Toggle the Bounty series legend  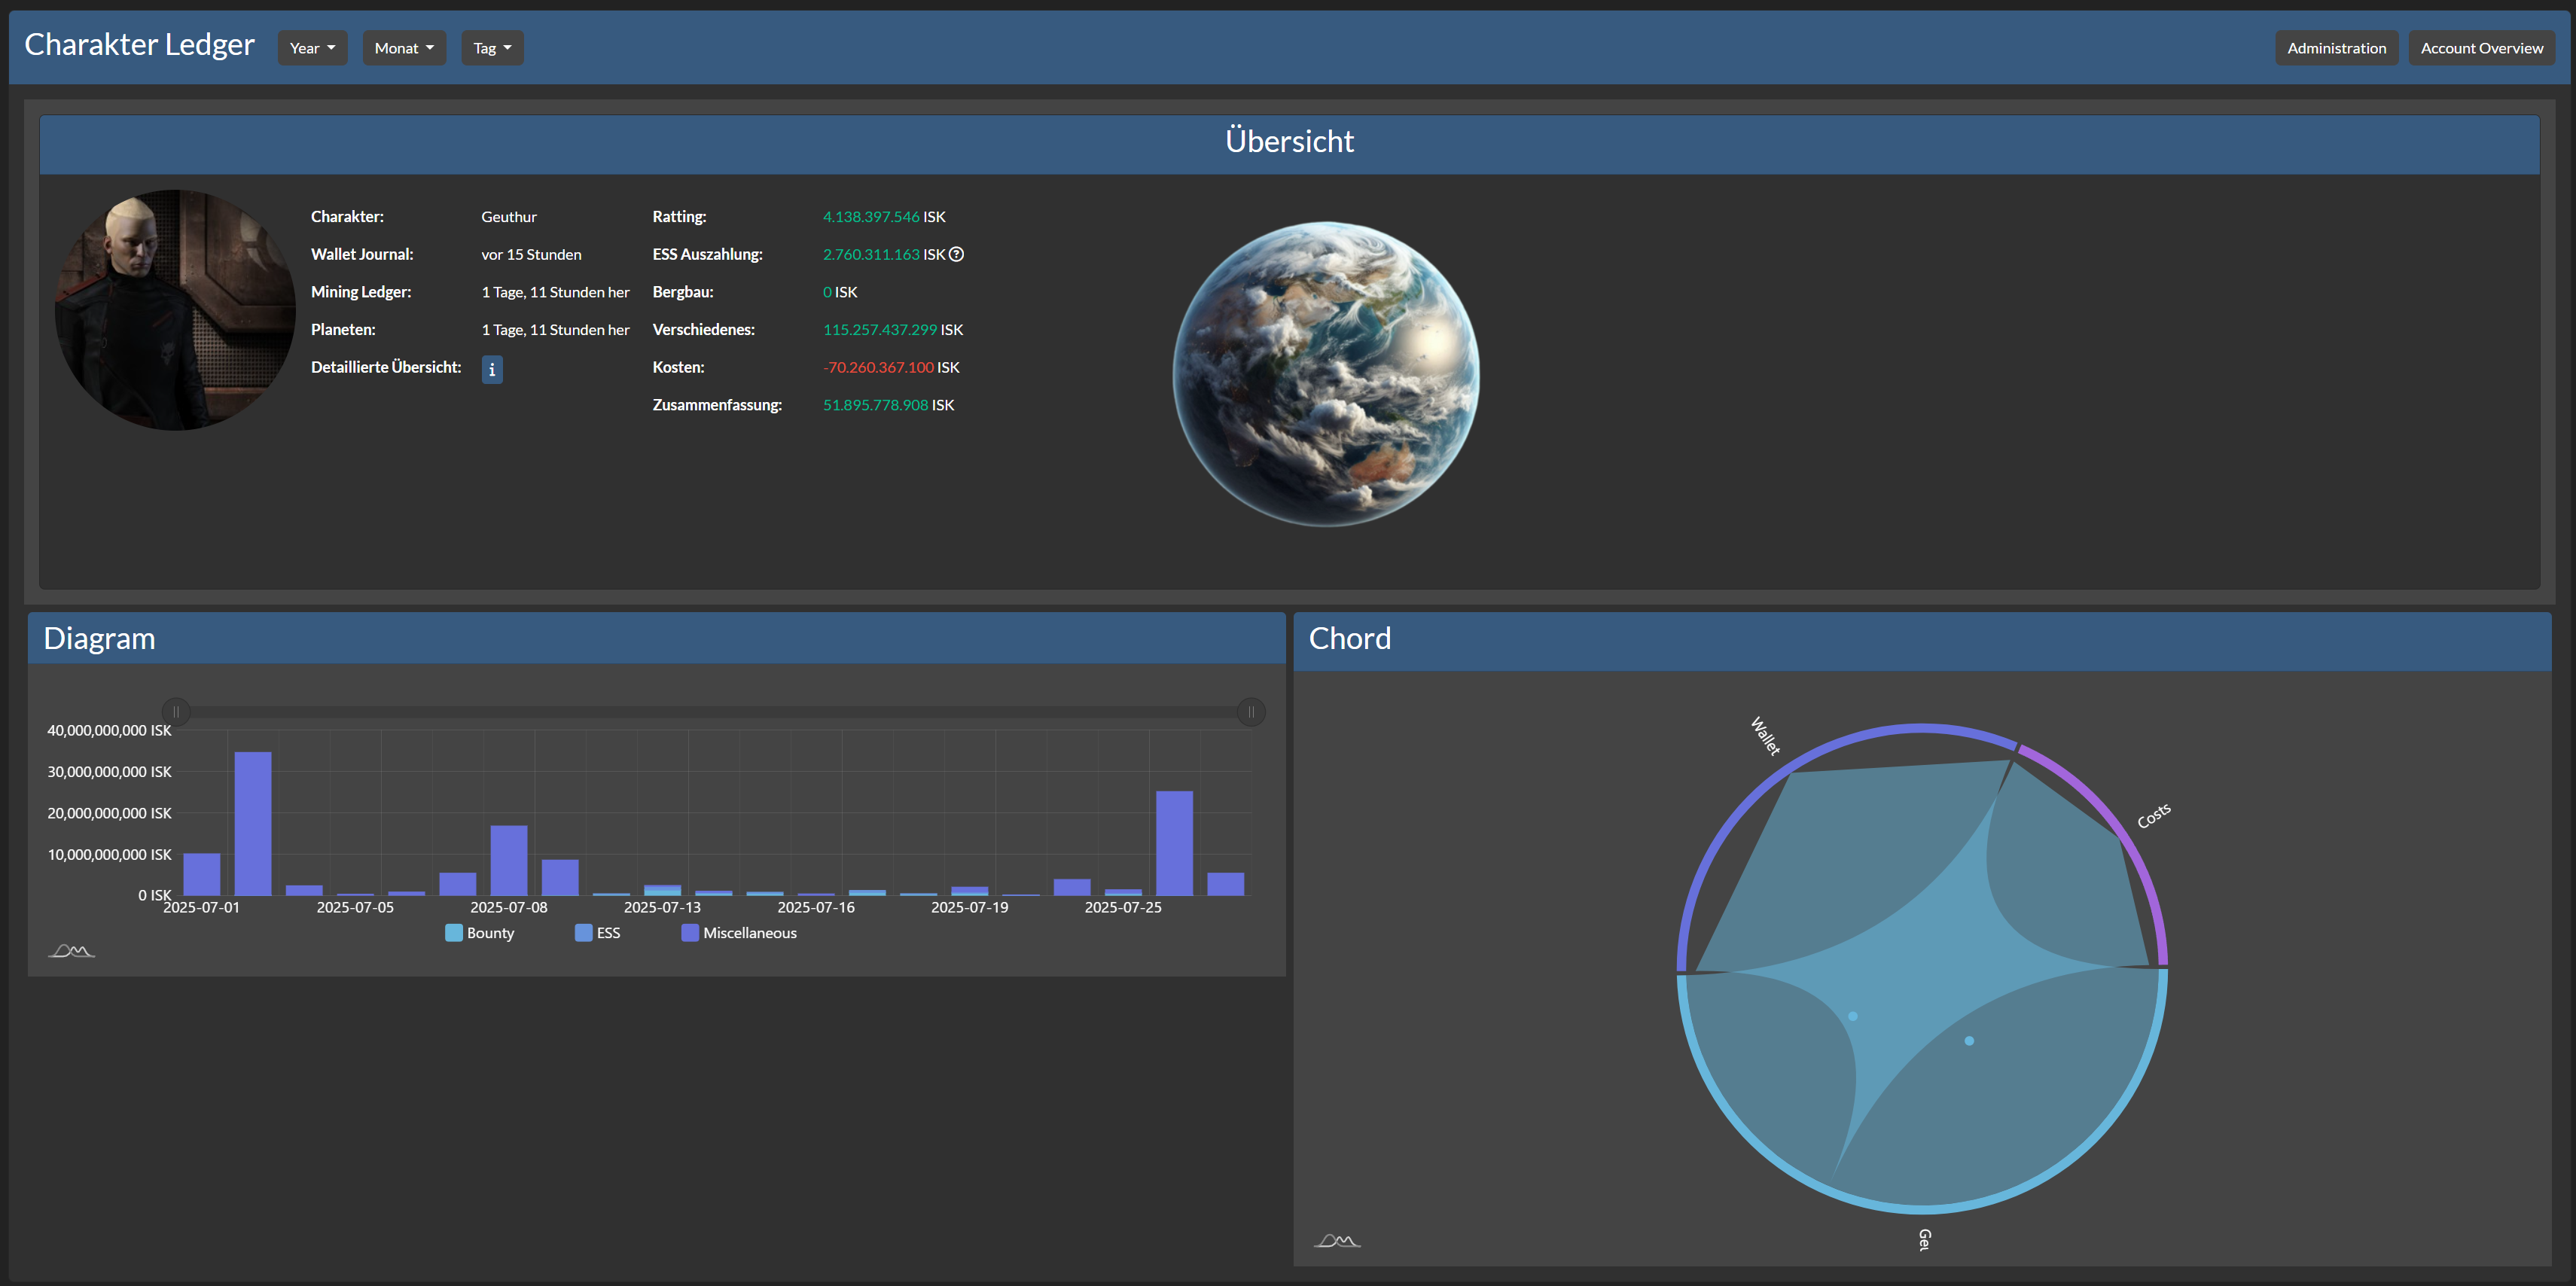479,933
